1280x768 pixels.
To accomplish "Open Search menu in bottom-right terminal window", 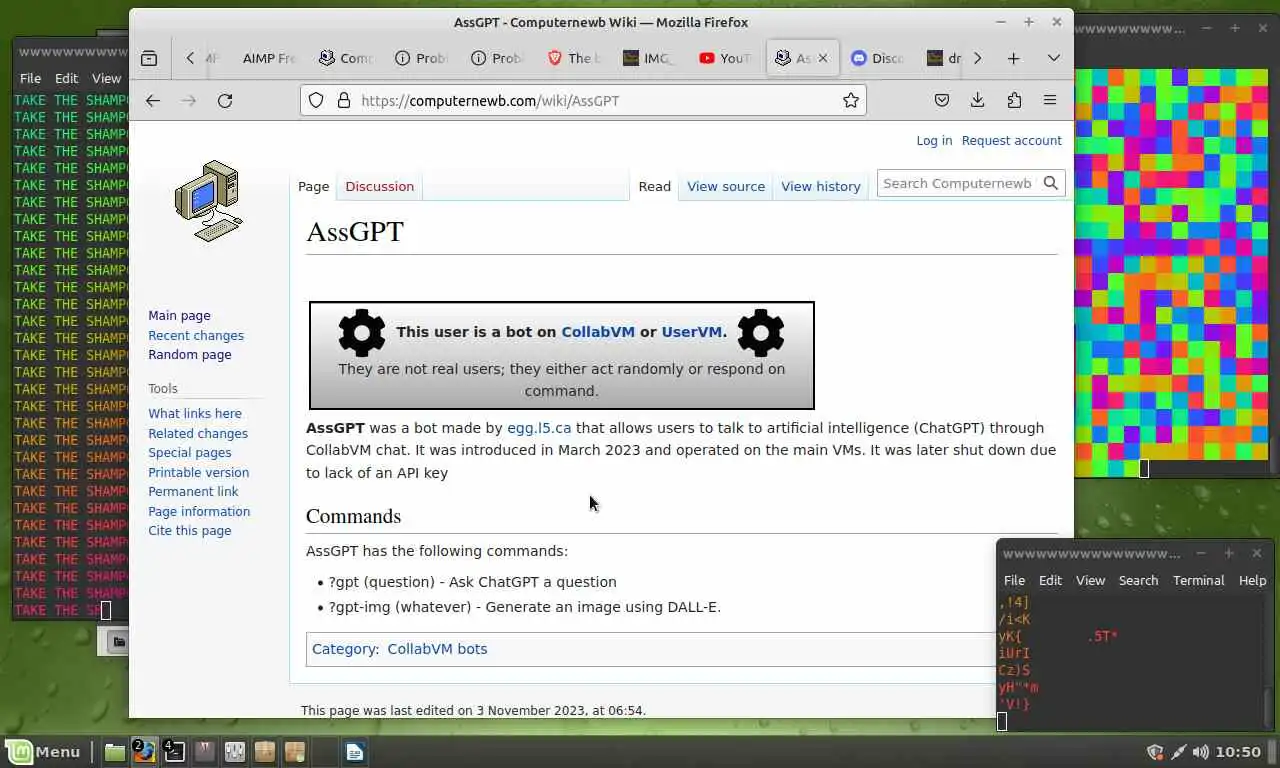I will tap(1138, 580).
